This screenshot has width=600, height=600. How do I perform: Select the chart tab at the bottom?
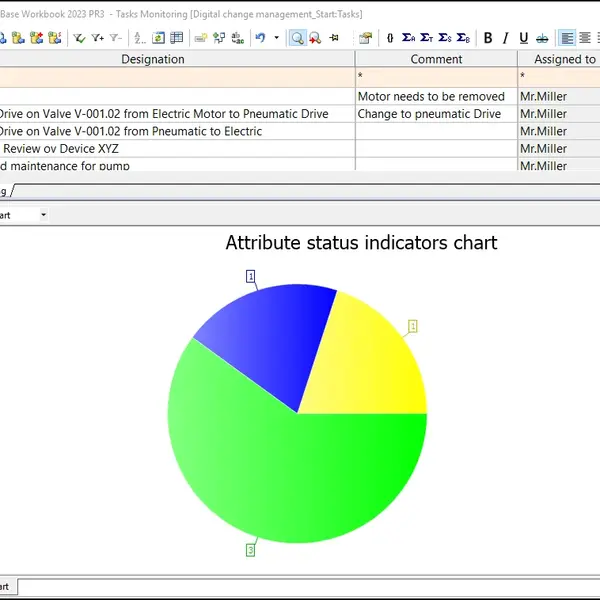point(5,587)
